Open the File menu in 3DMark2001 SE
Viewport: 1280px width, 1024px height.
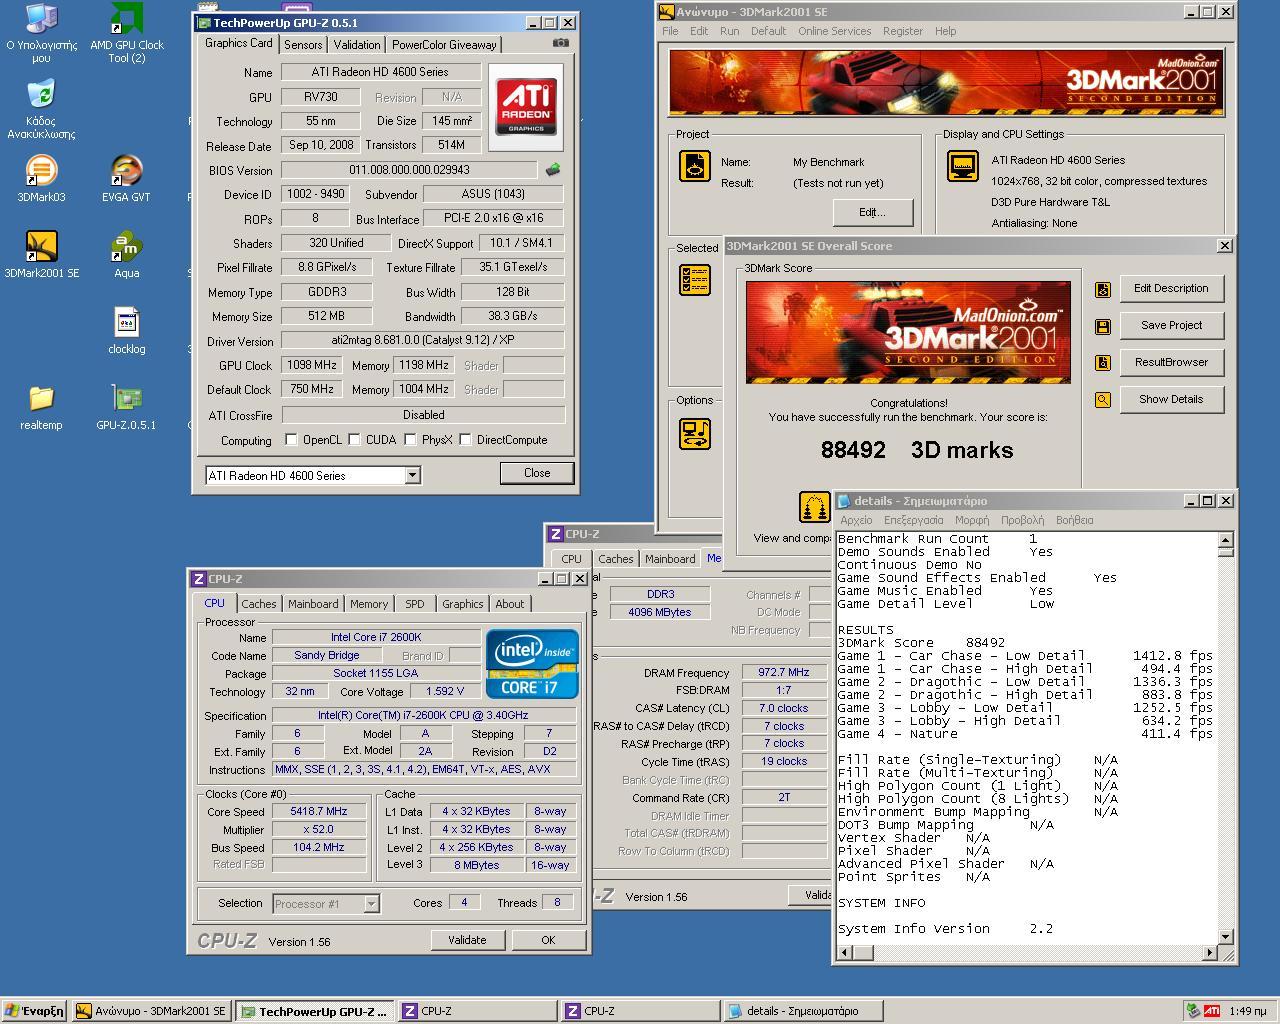tap(670, 31)
